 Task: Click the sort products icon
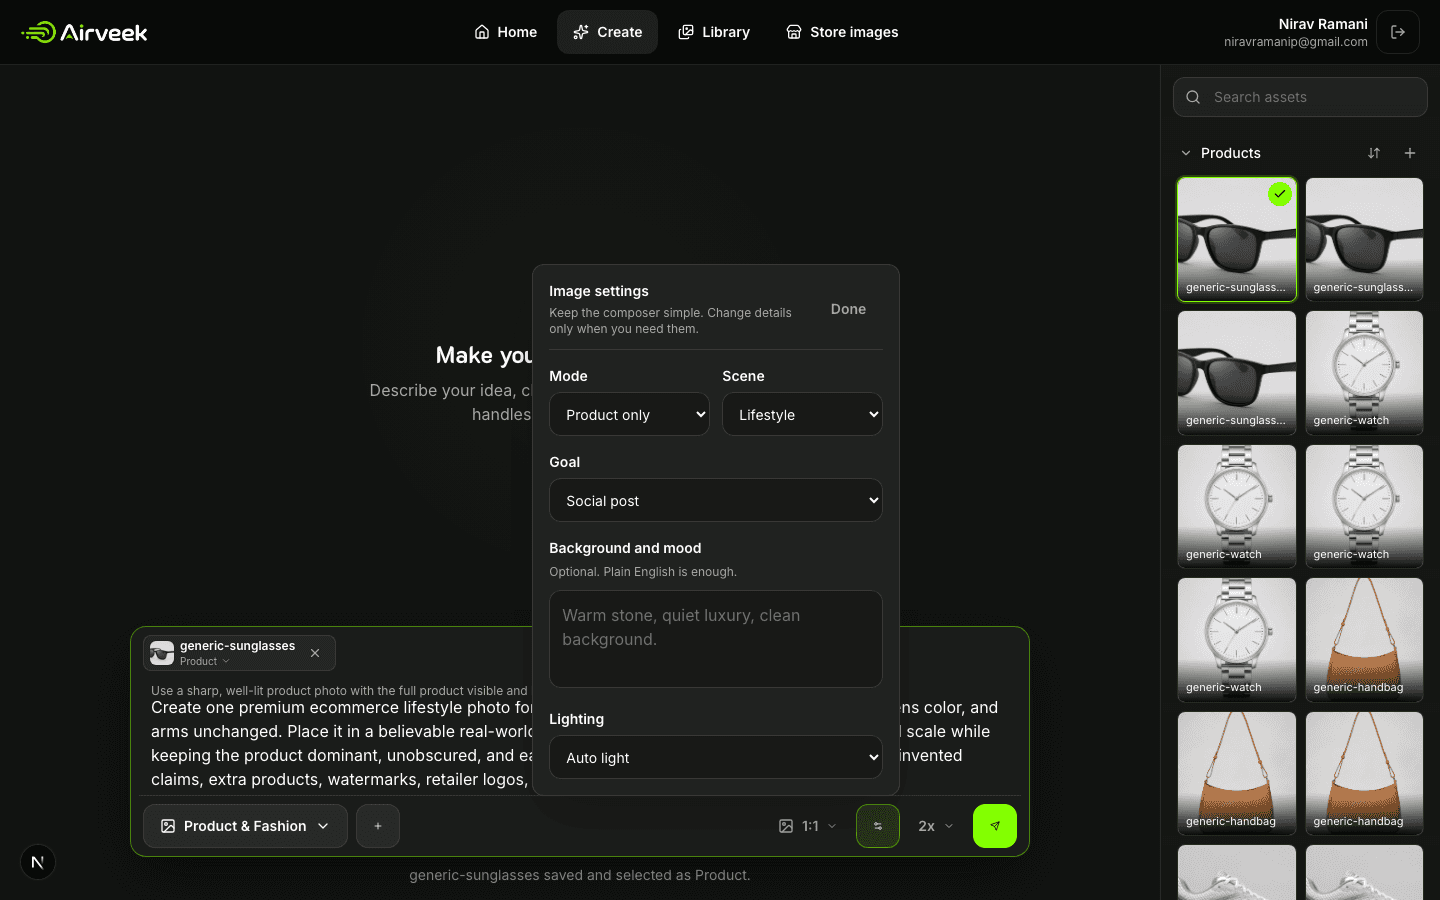[1374, 153]
